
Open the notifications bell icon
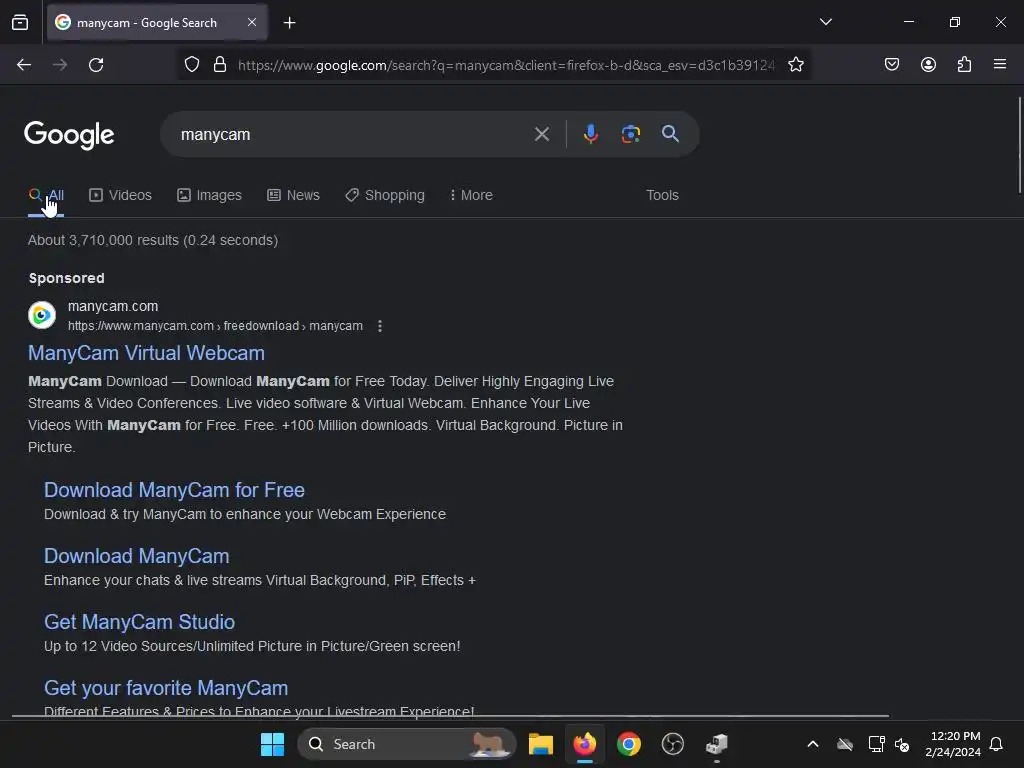pyautogui.click(x=997, y=744)
